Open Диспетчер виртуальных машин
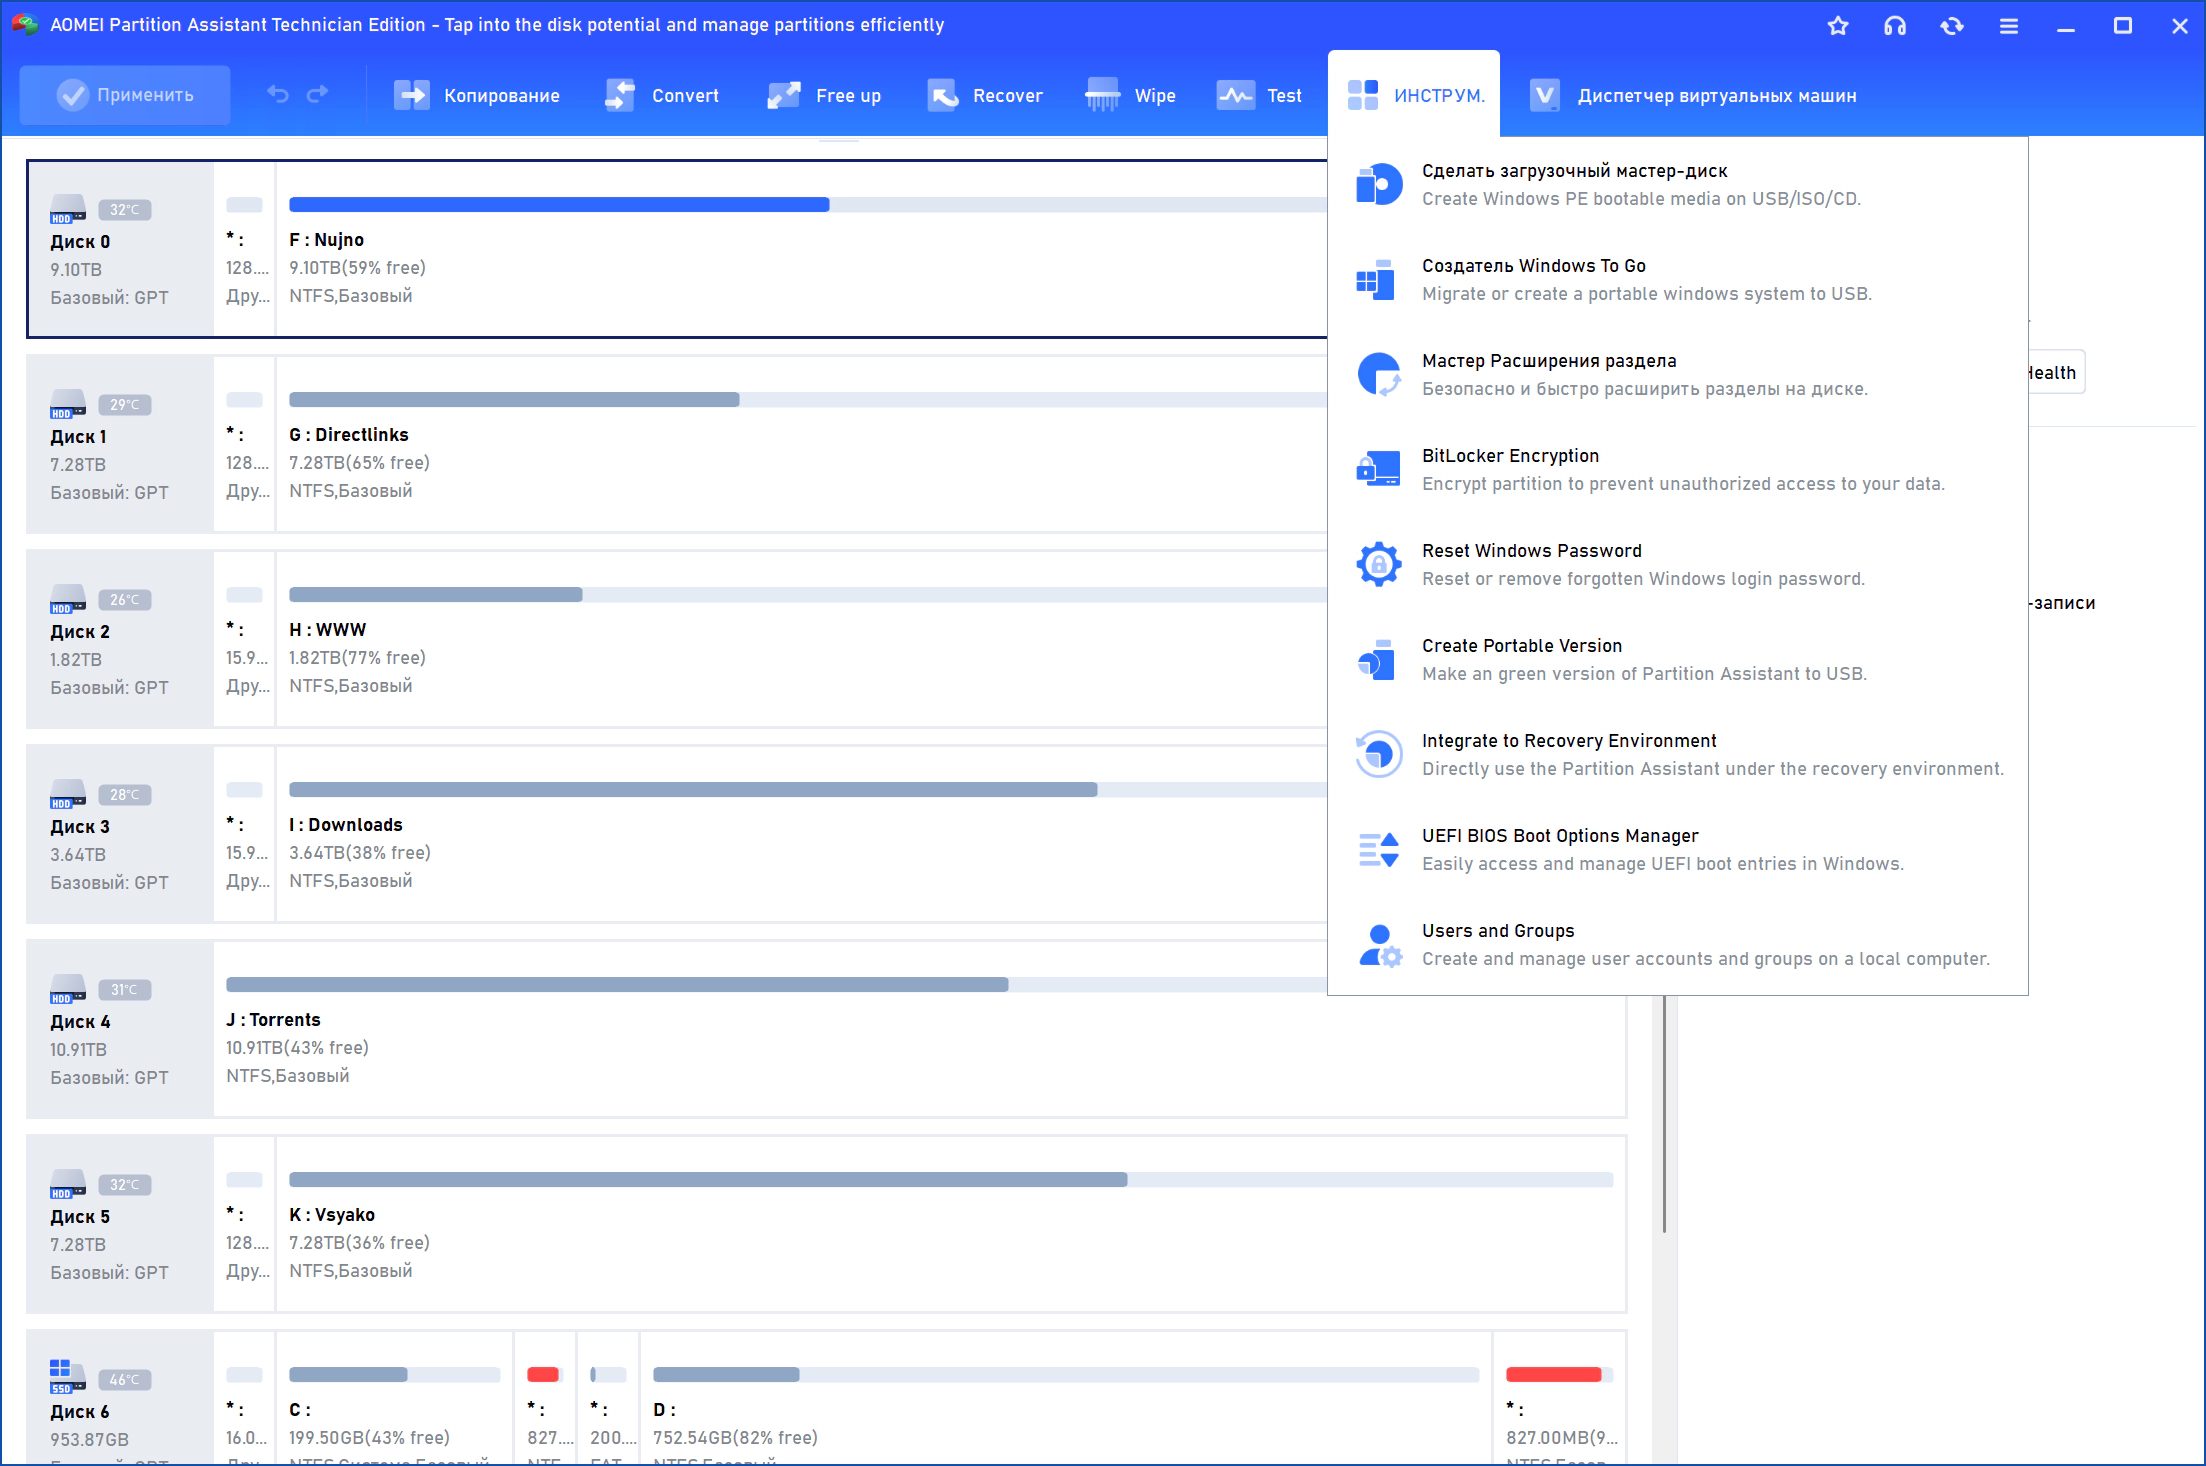This screenshot has height=1466, width=2206. [1693, 95]
